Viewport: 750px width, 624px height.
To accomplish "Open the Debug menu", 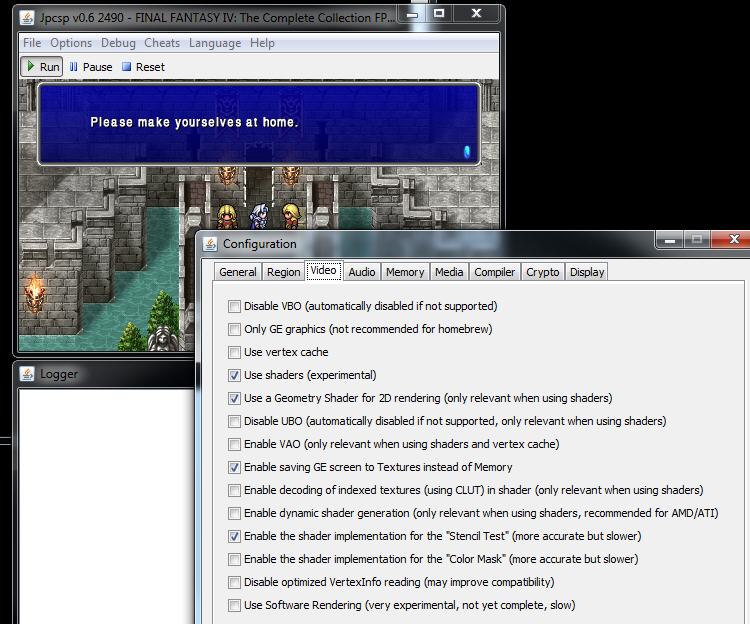I will pyautogui.click(x=118, y=43).
